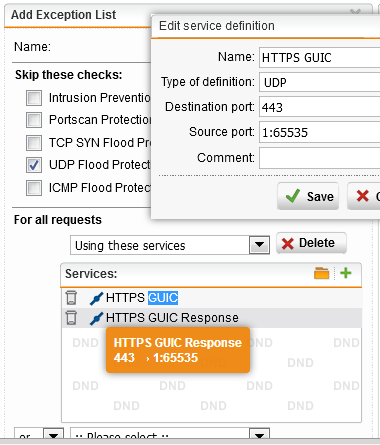Enable TCP SYN Flood Protection checkbox

pyautogui.click(x=34, y=143)
